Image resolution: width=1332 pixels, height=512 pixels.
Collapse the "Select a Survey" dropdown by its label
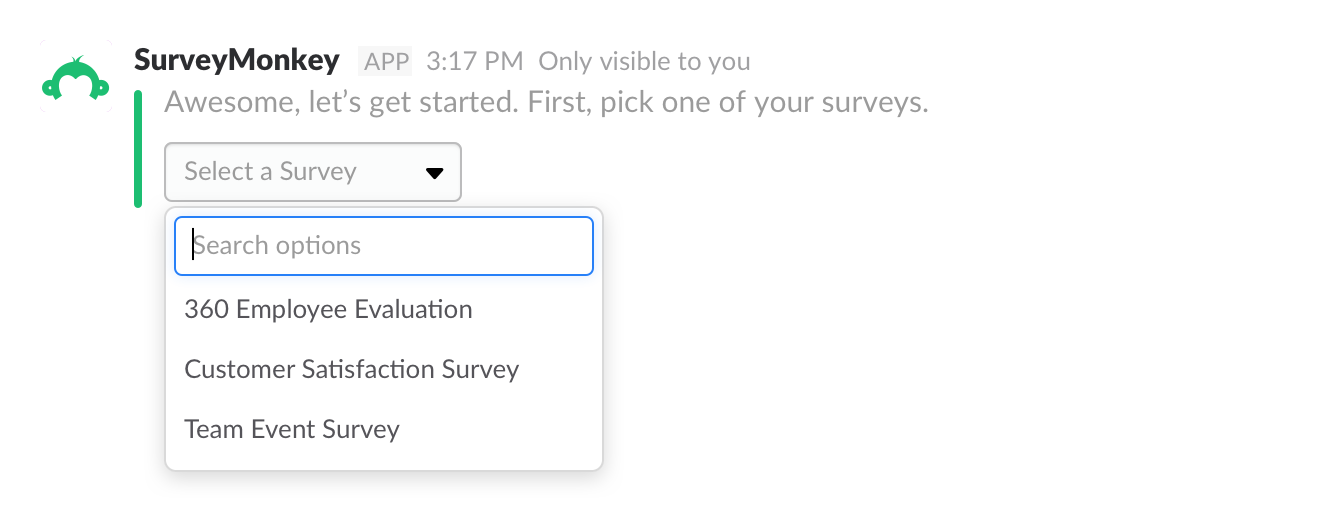(270, 172)
